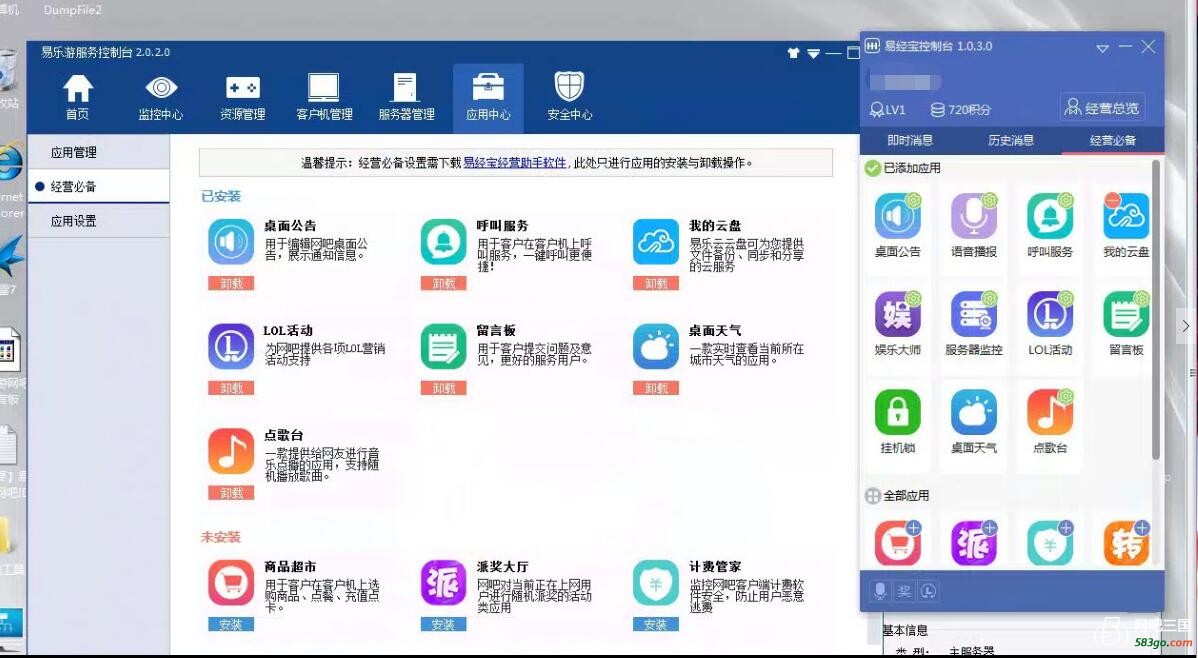1198x658 pixels.
Task: Install 计费管家 using its 安装 button
Action: point(656,624)
